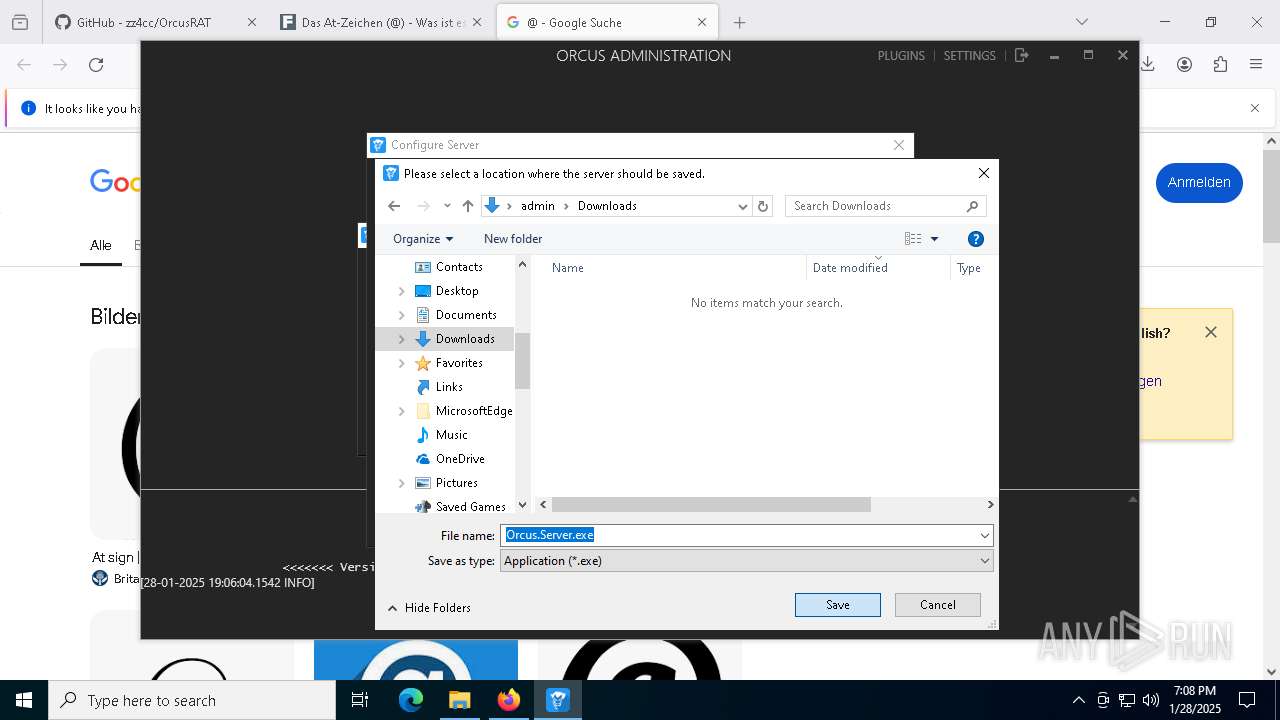Open the Orcus SETTINGS menu

970,56
